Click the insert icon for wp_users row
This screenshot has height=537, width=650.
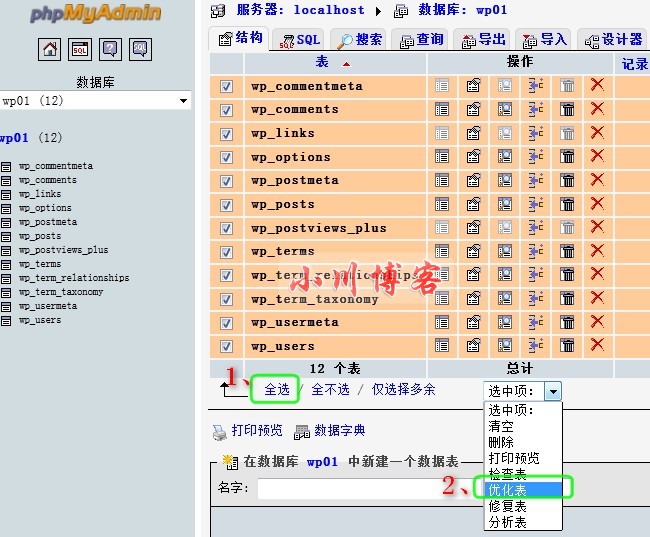click(536, 345)
